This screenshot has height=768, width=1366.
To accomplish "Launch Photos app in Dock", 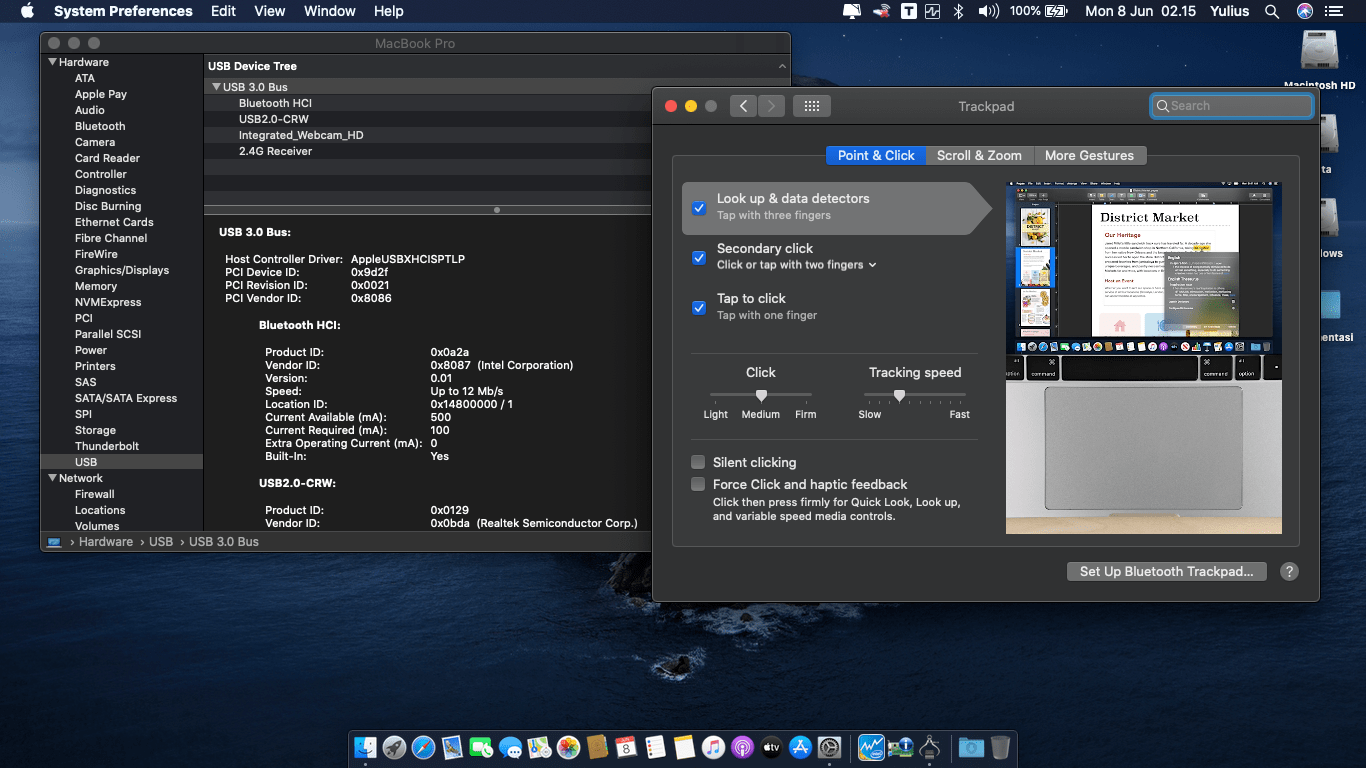I will tap(568, 747).
